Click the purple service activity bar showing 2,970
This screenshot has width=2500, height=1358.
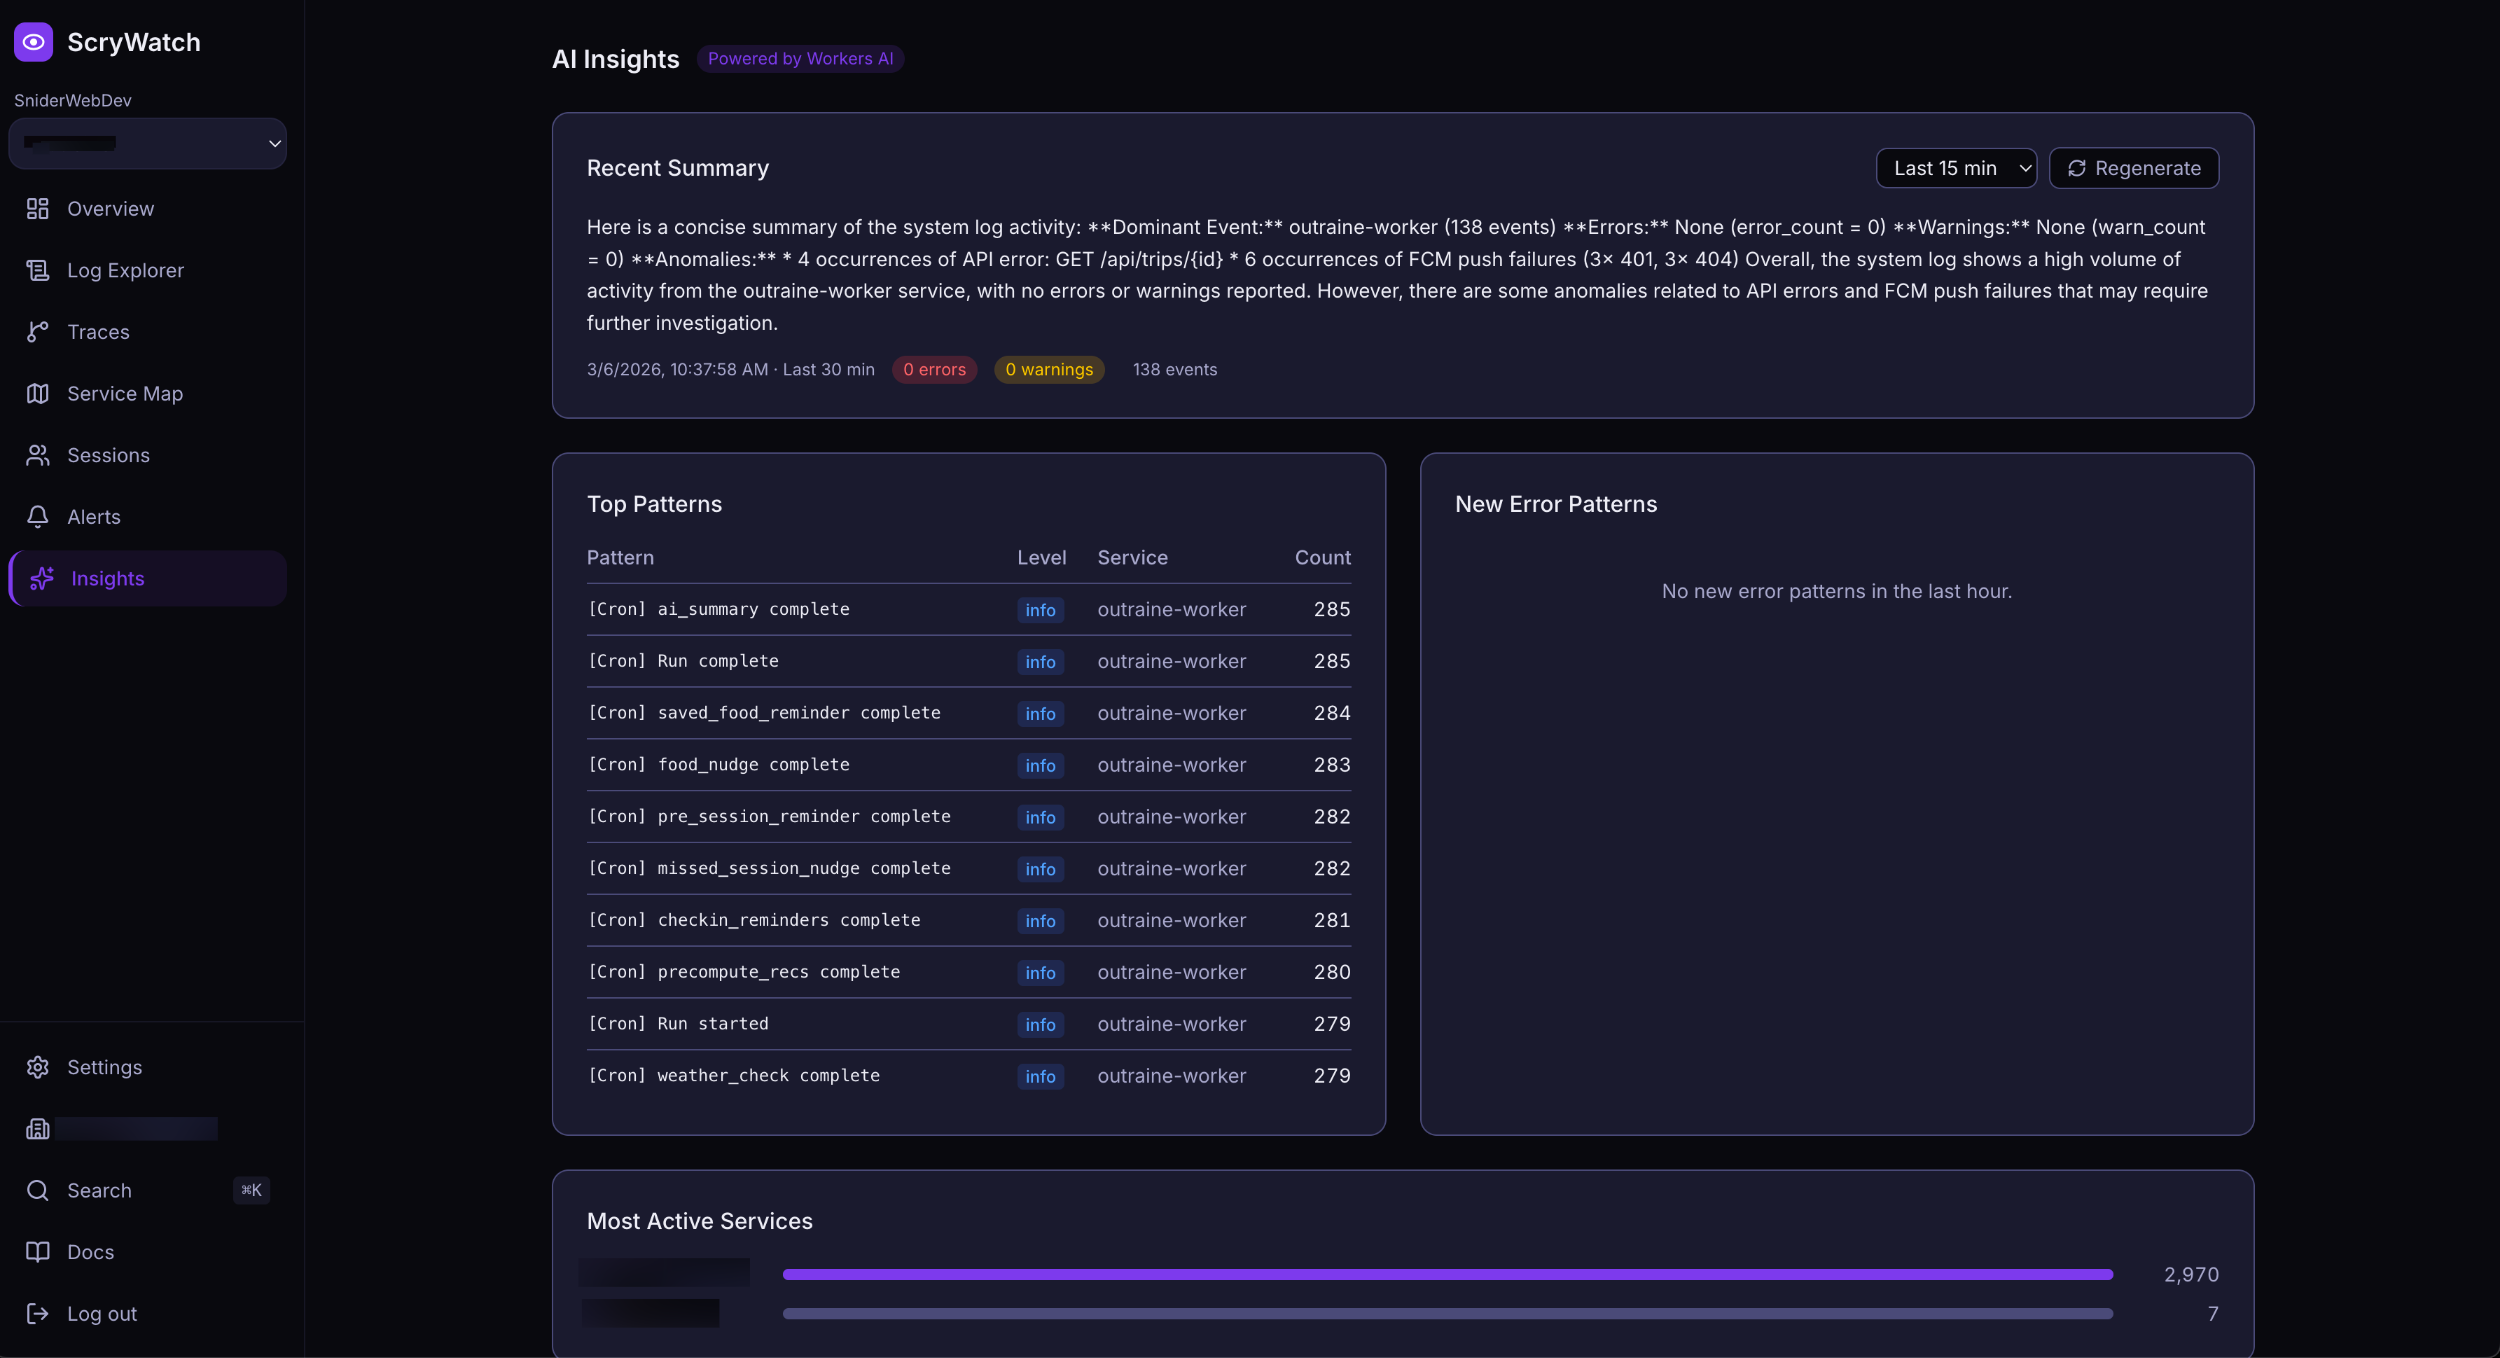click(1445, 1273)
